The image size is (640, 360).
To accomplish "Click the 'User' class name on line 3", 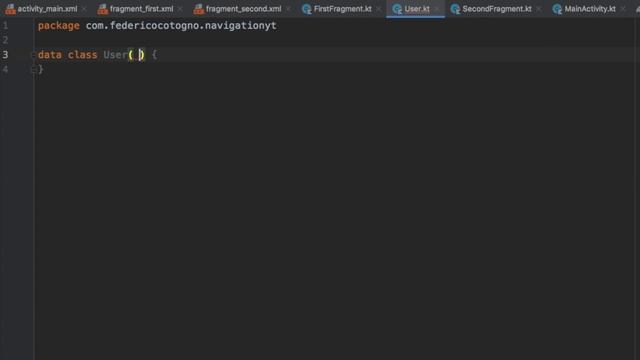I will [x=116, y=55].
